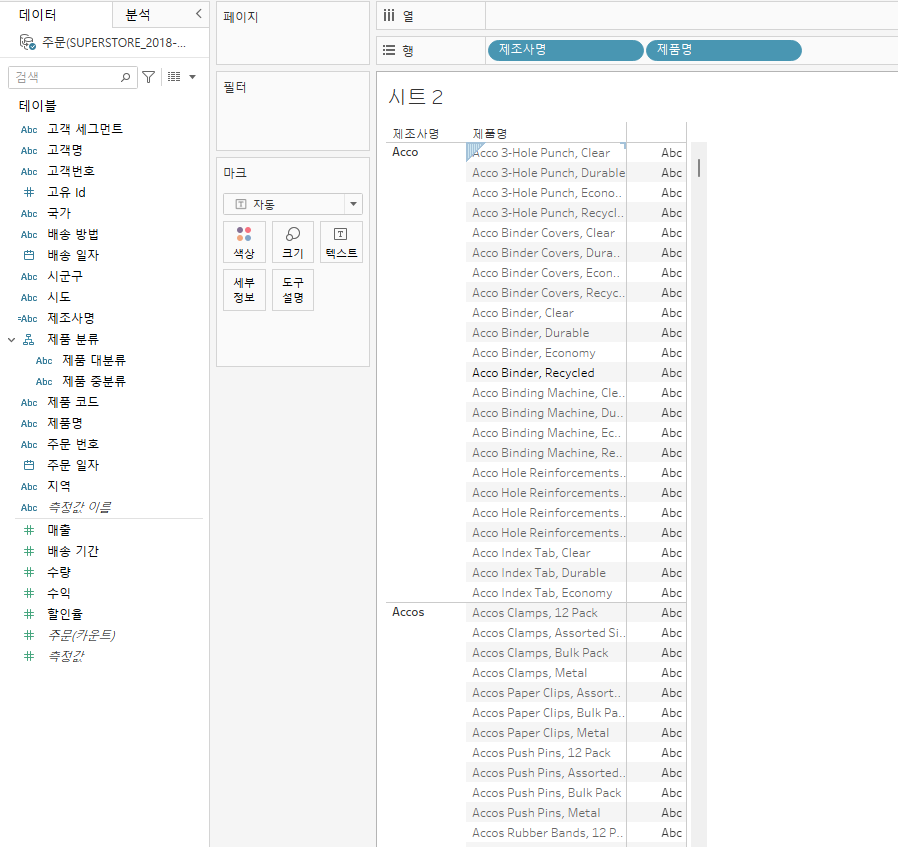898x847 pixels.
Task: Open the 세부 정보 detail mark card
Action: click(244, 290)
